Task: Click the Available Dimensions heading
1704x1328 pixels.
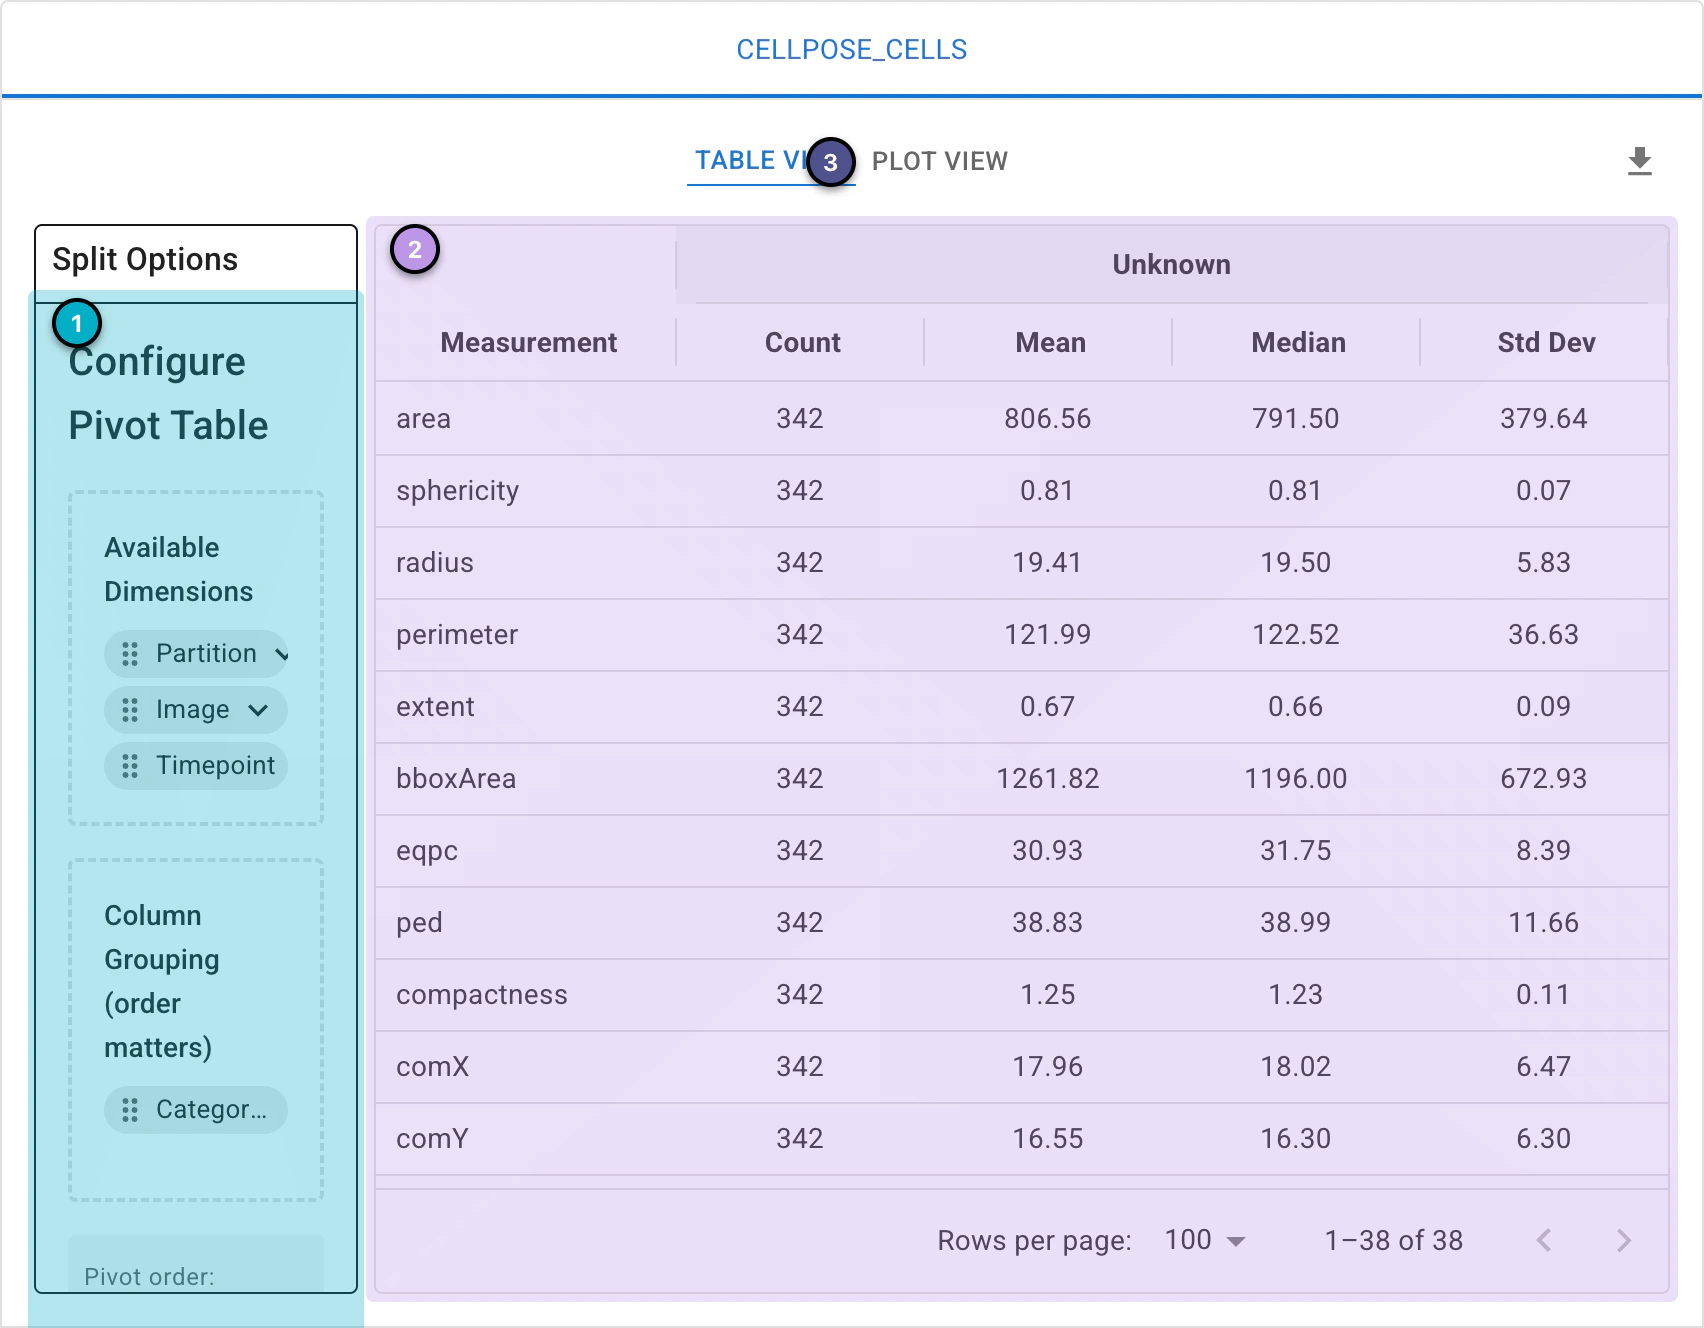Action: [x=179, y=570]
